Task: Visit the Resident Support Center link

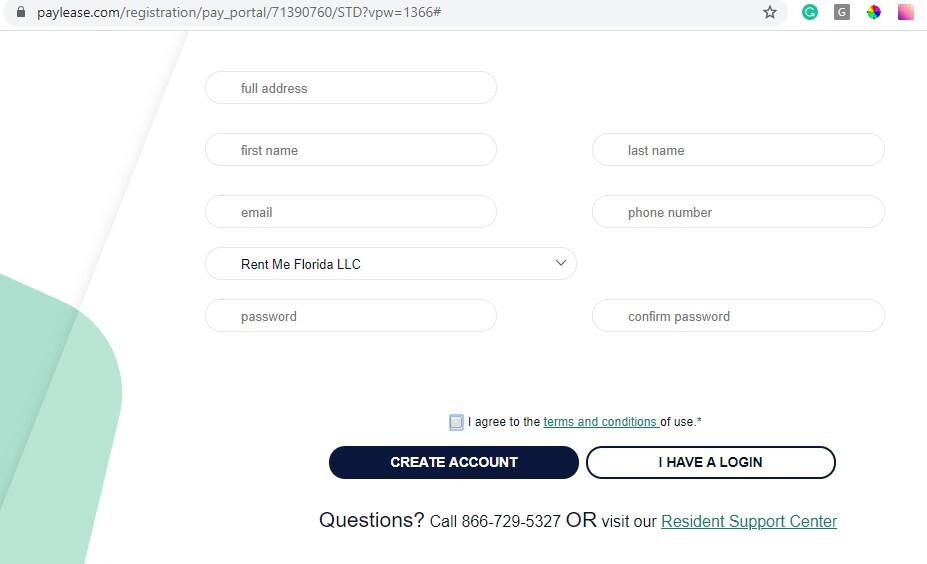Action: pyautogui.click(x=749, y=521)
